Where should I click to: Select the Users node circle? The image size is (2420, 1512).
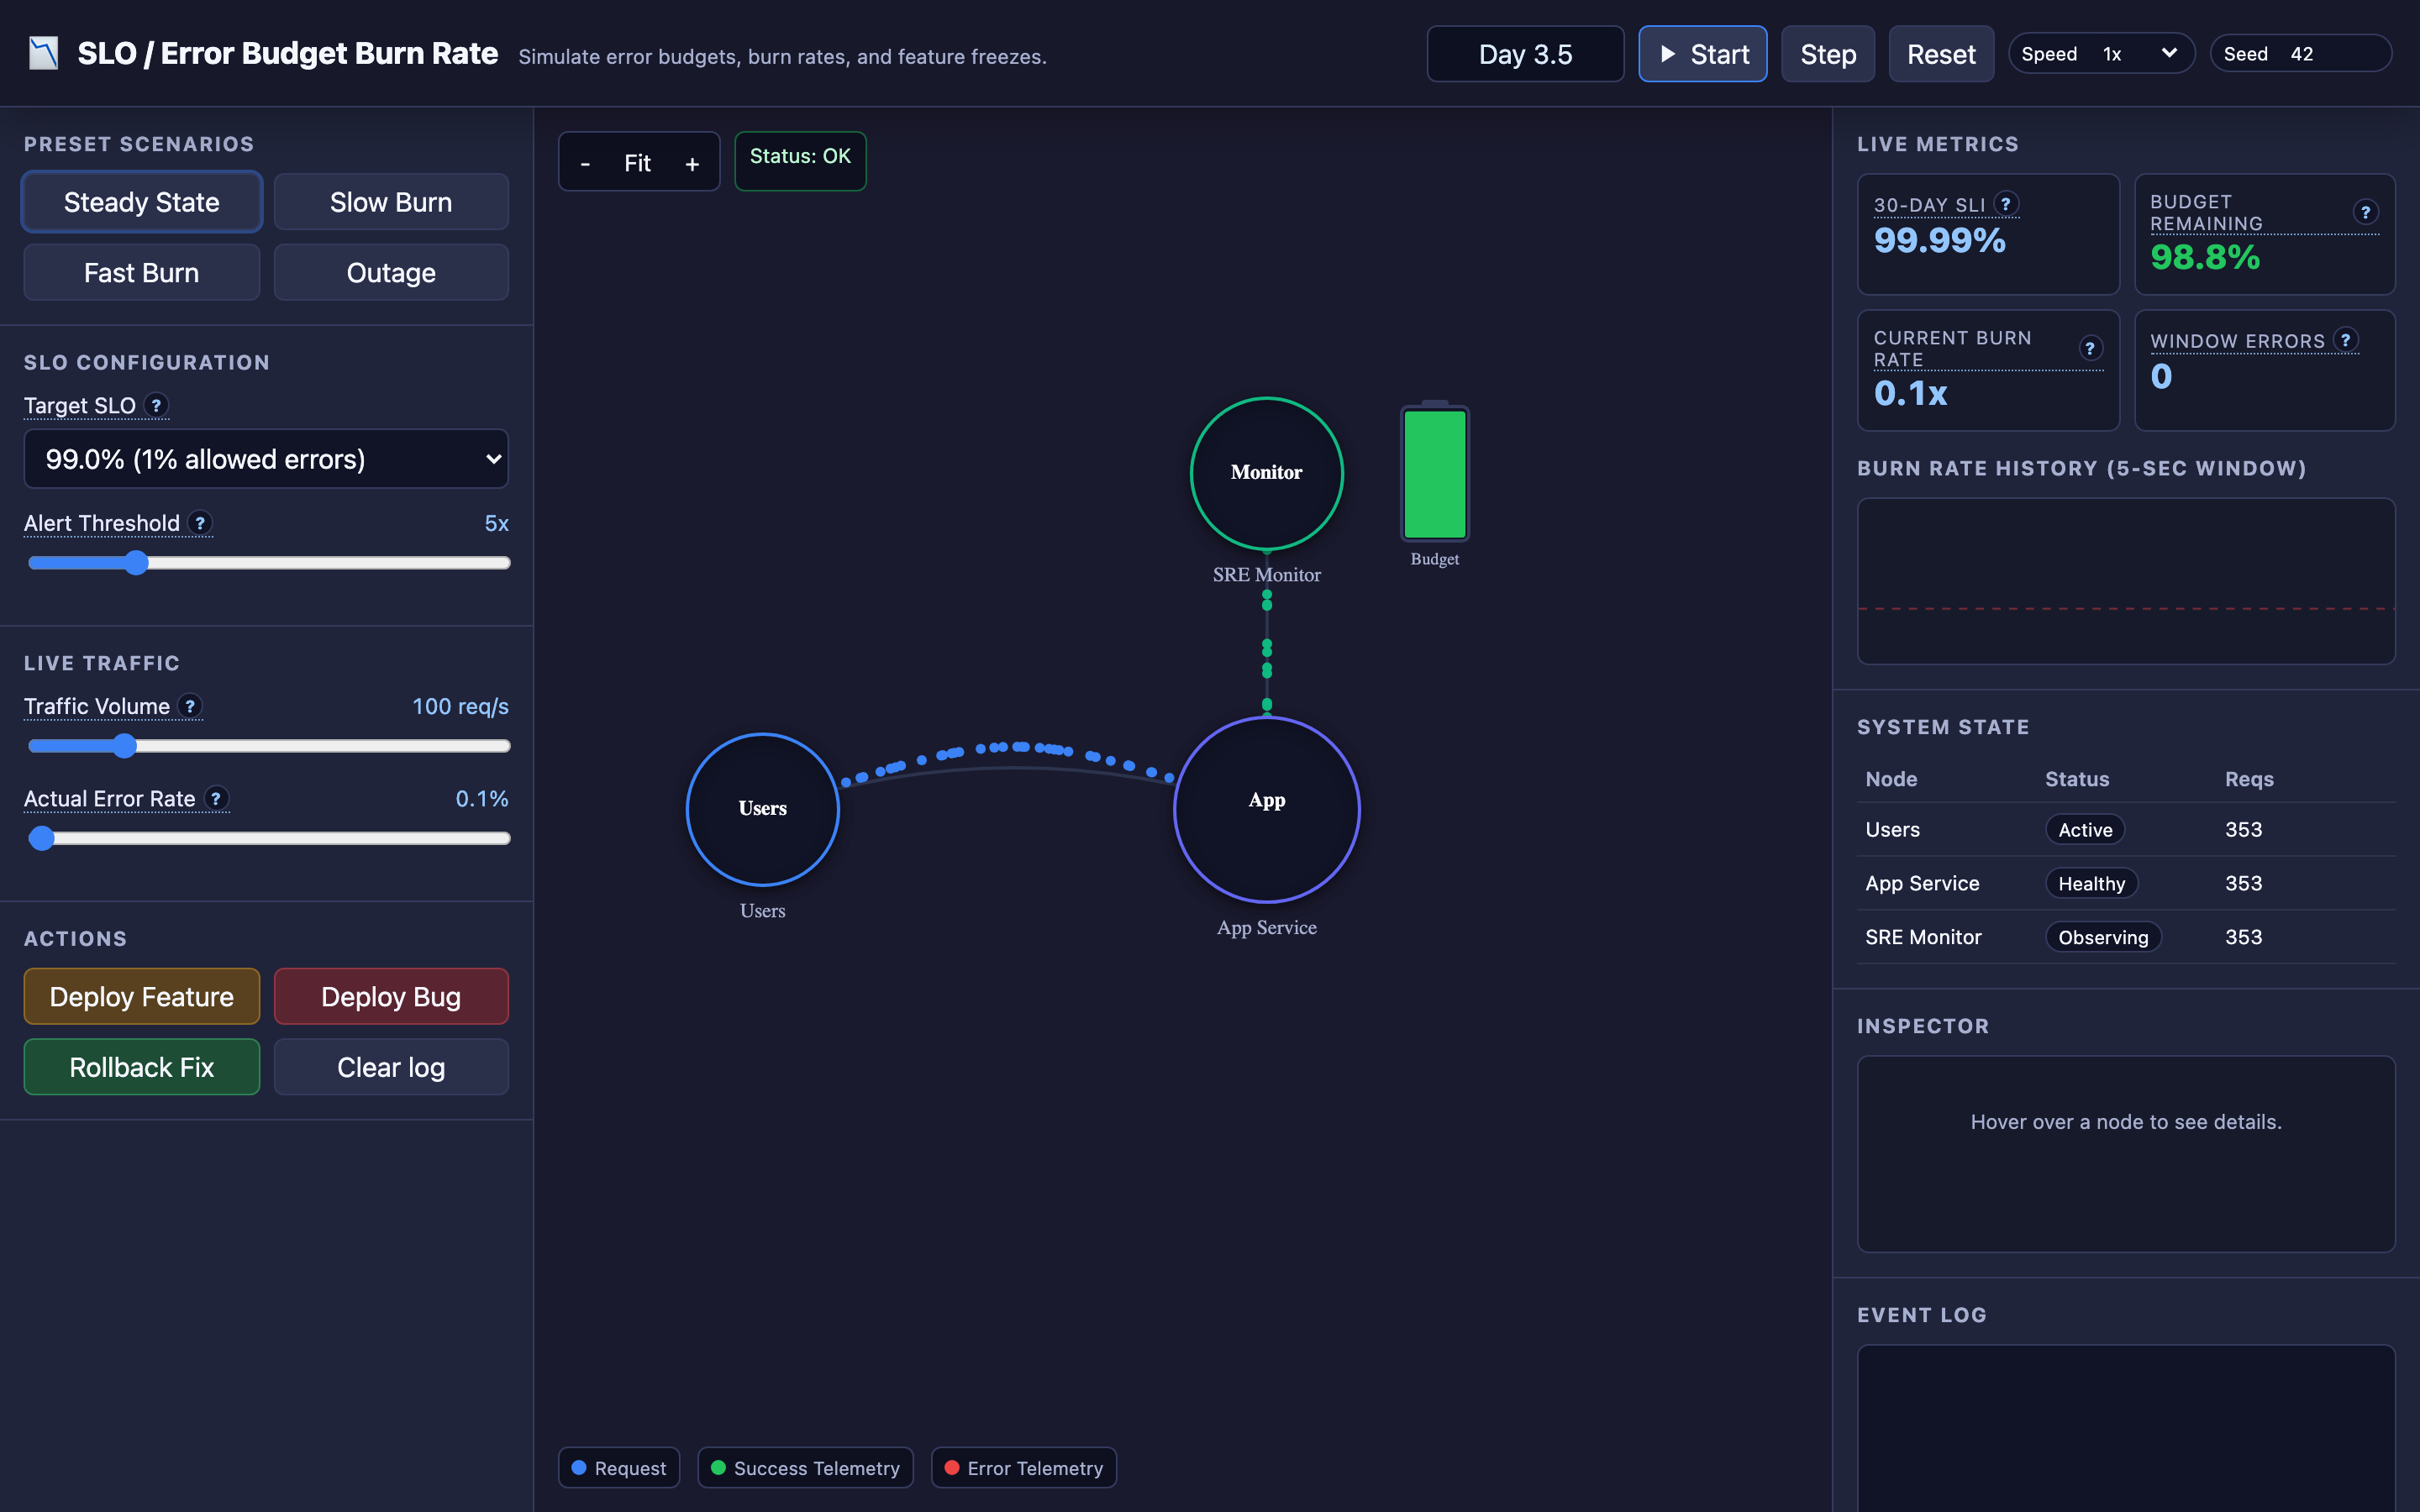tap(762, 809)
